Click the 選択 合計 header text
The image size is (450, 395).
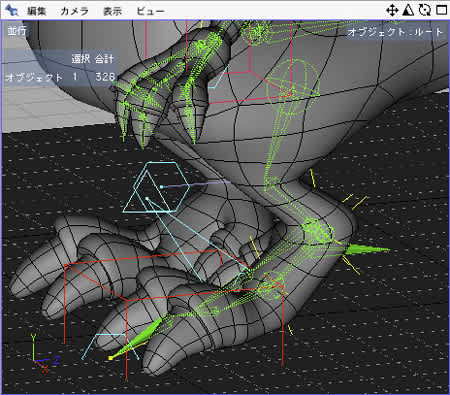tap(93, 59)
